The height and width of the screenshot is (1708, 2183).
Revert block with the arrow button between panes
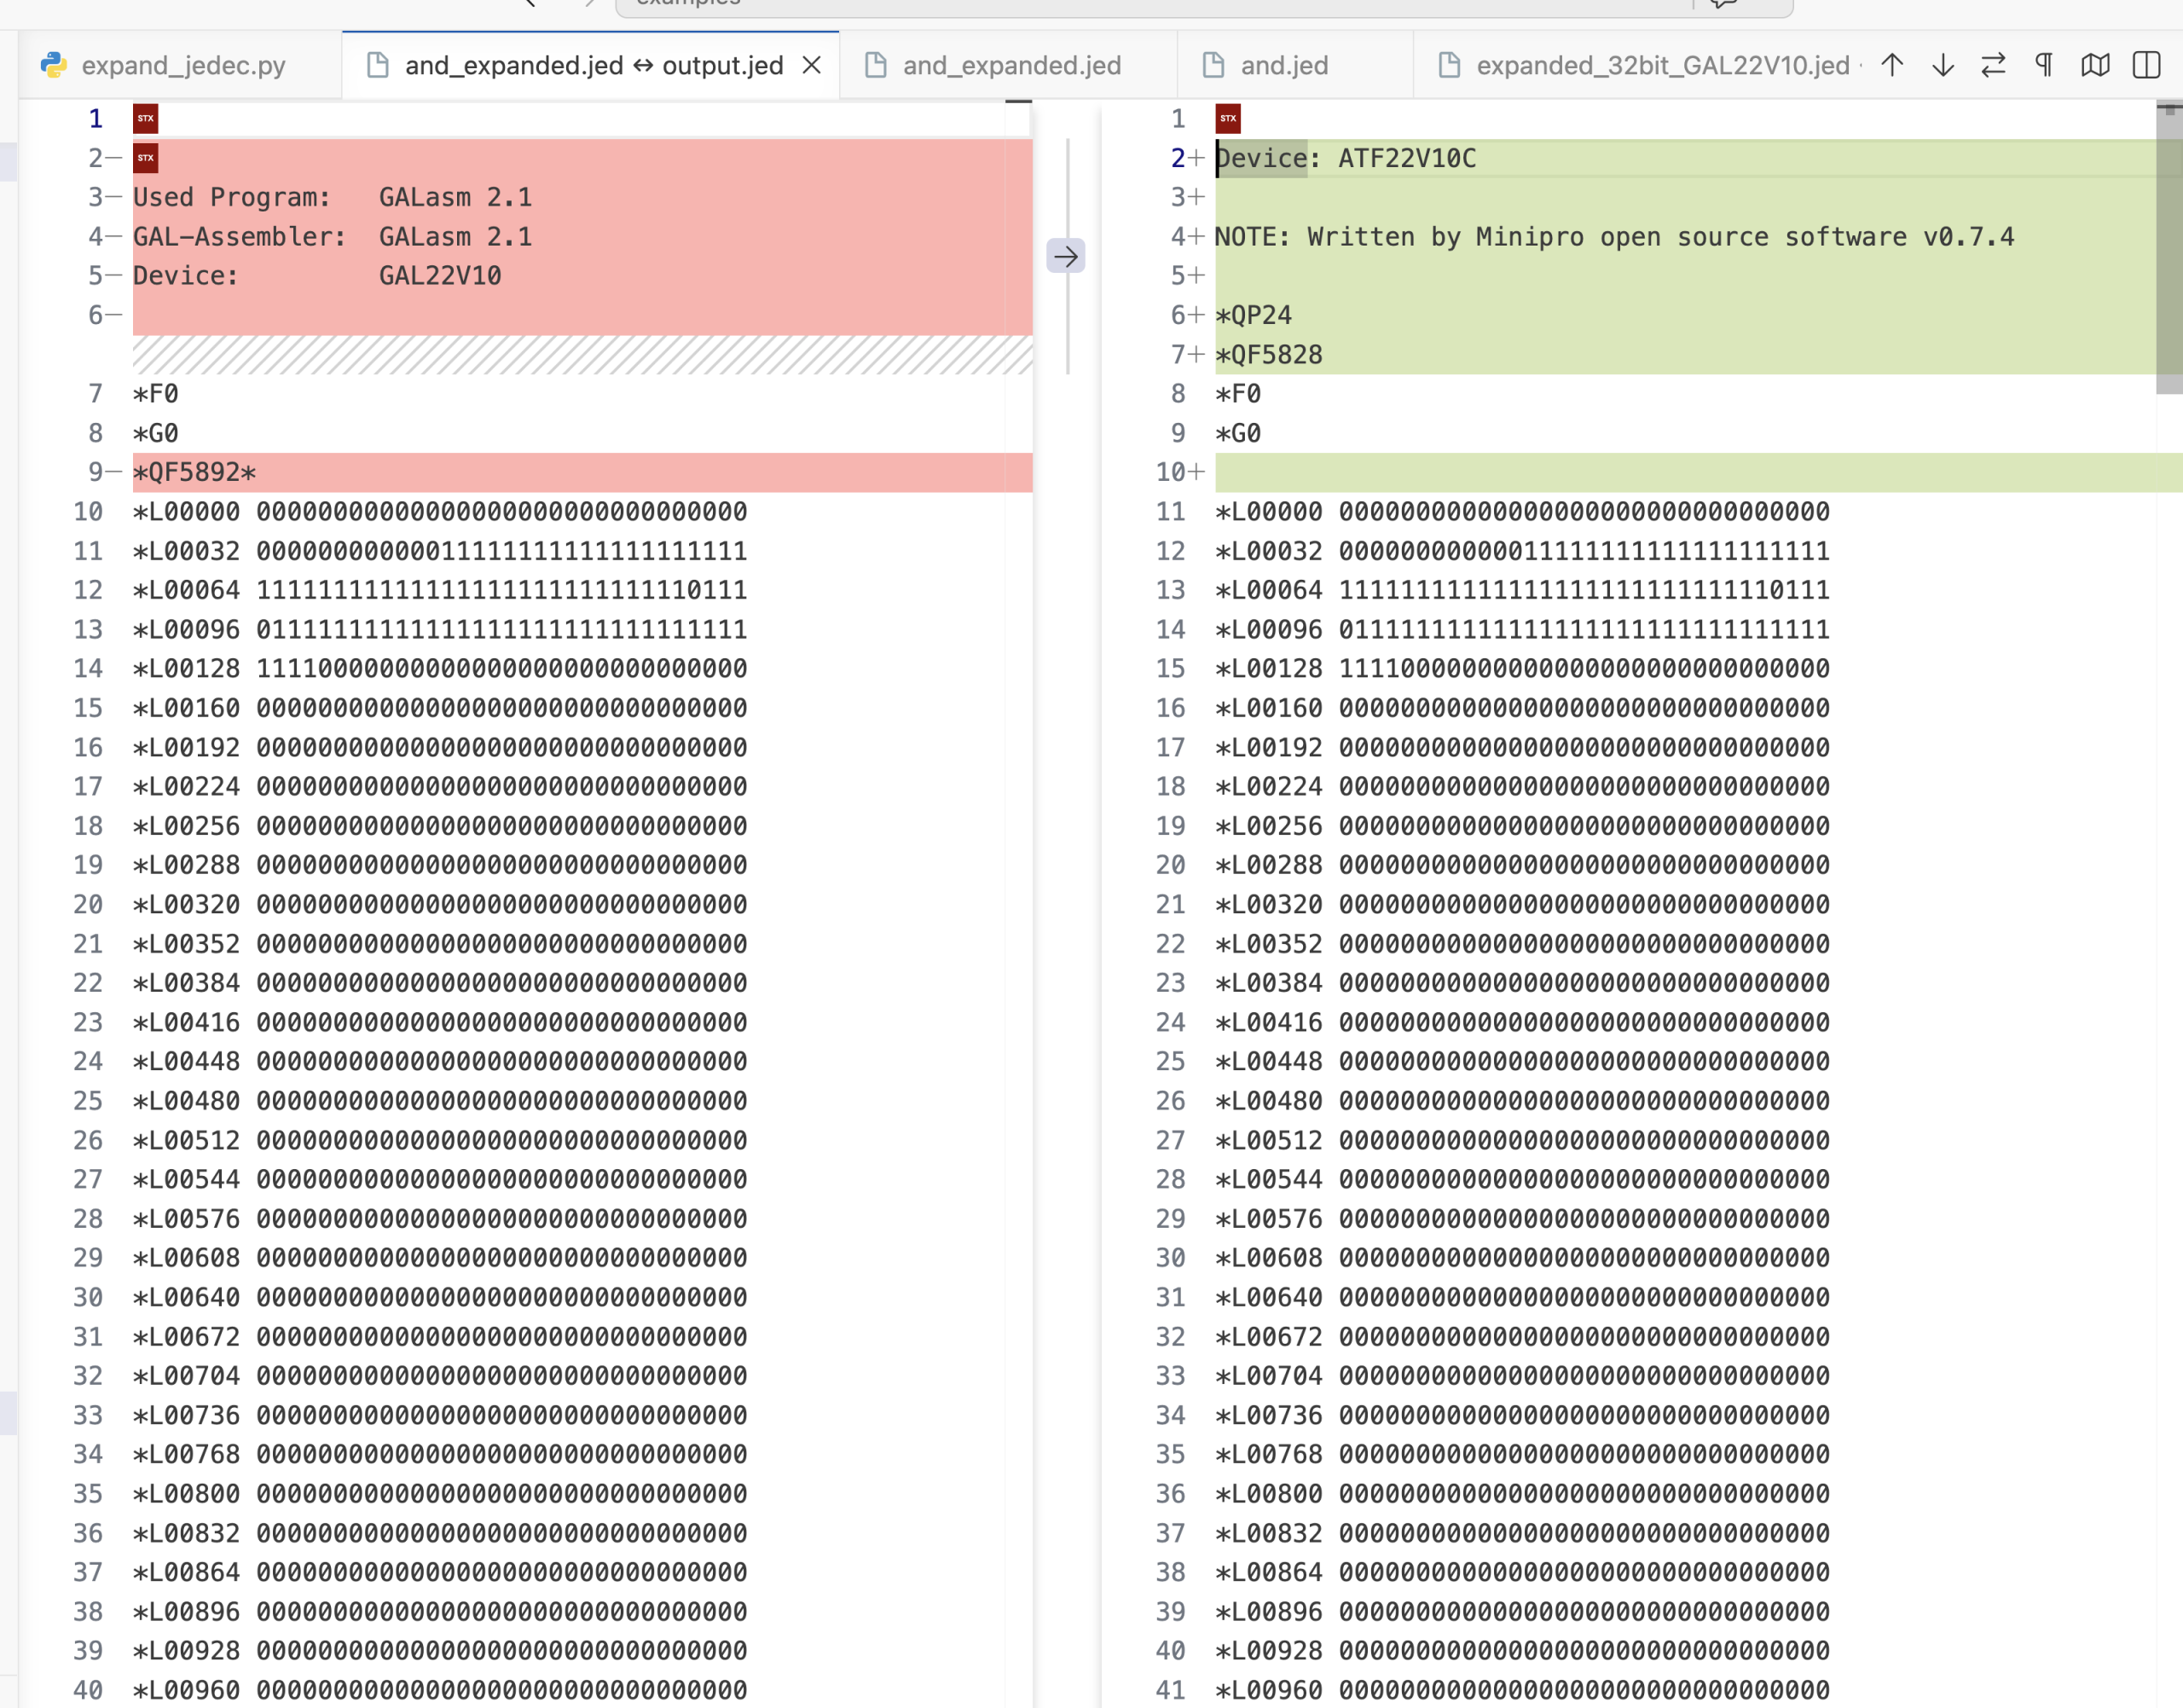pyautogui.click(x=1066, y=257)
